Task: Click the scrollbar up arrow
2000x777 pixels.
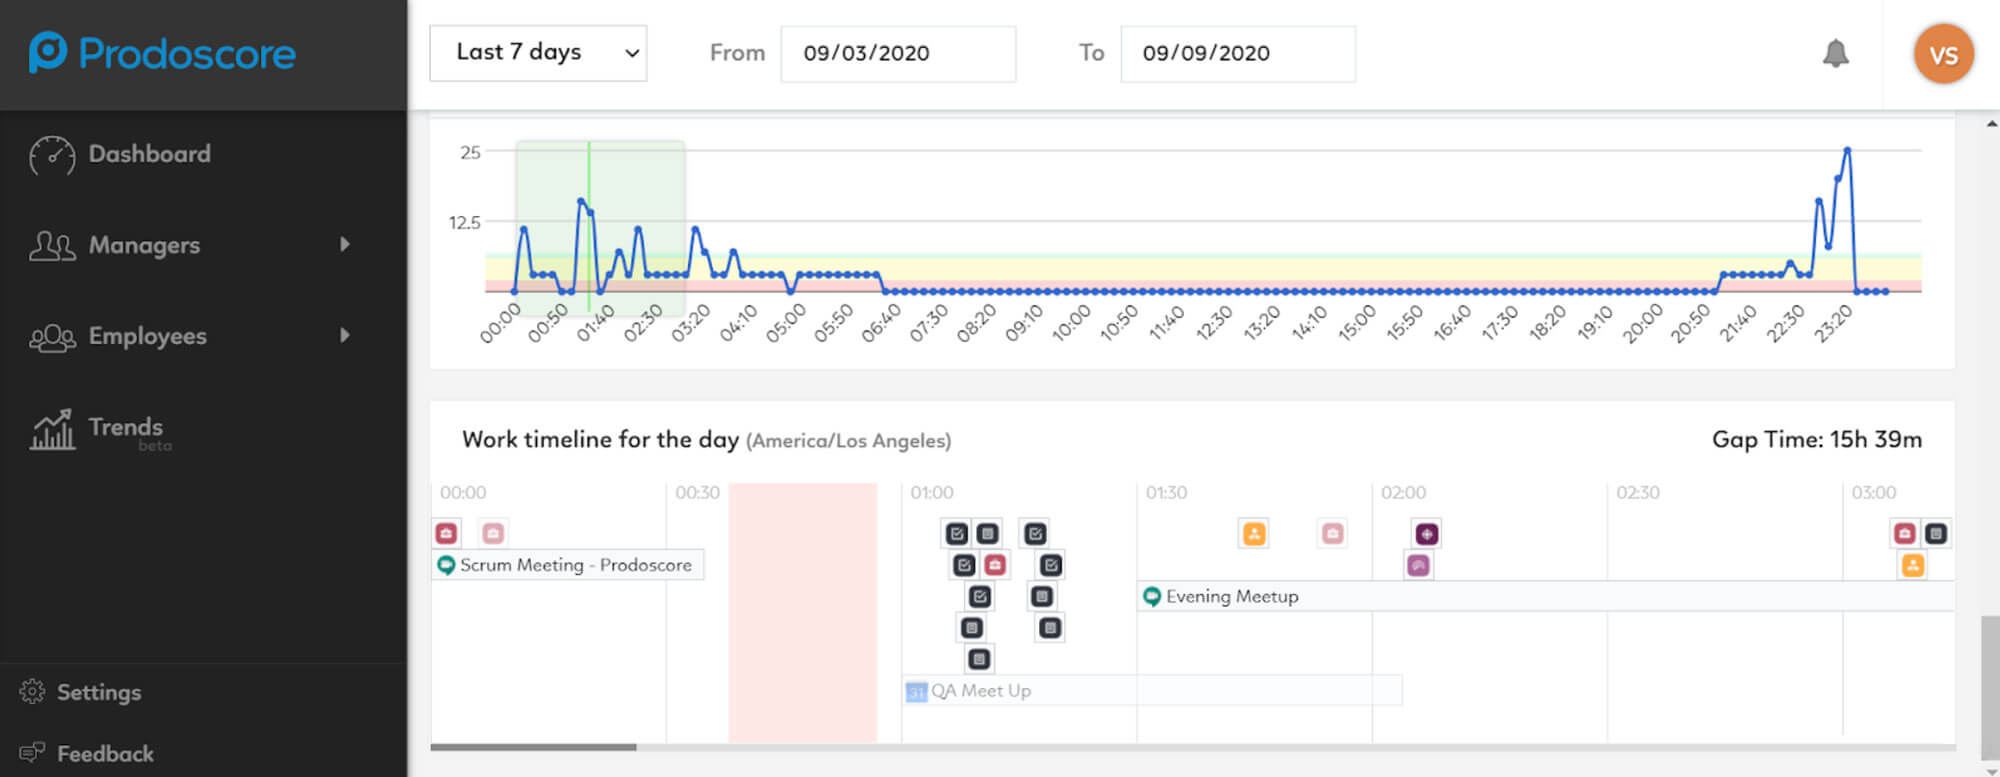Action: pyautogui.click(x=1990, y=124)
